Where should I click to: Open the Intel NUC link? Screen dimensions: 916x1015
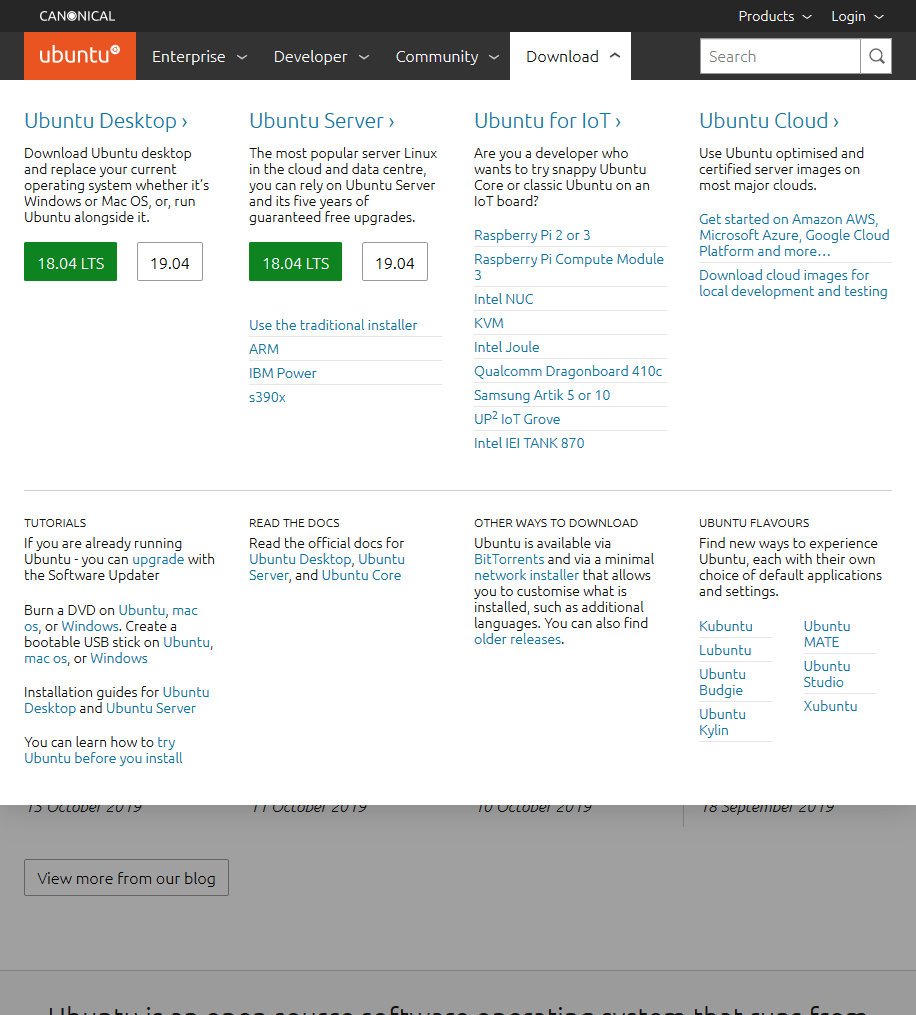(504, 299)
